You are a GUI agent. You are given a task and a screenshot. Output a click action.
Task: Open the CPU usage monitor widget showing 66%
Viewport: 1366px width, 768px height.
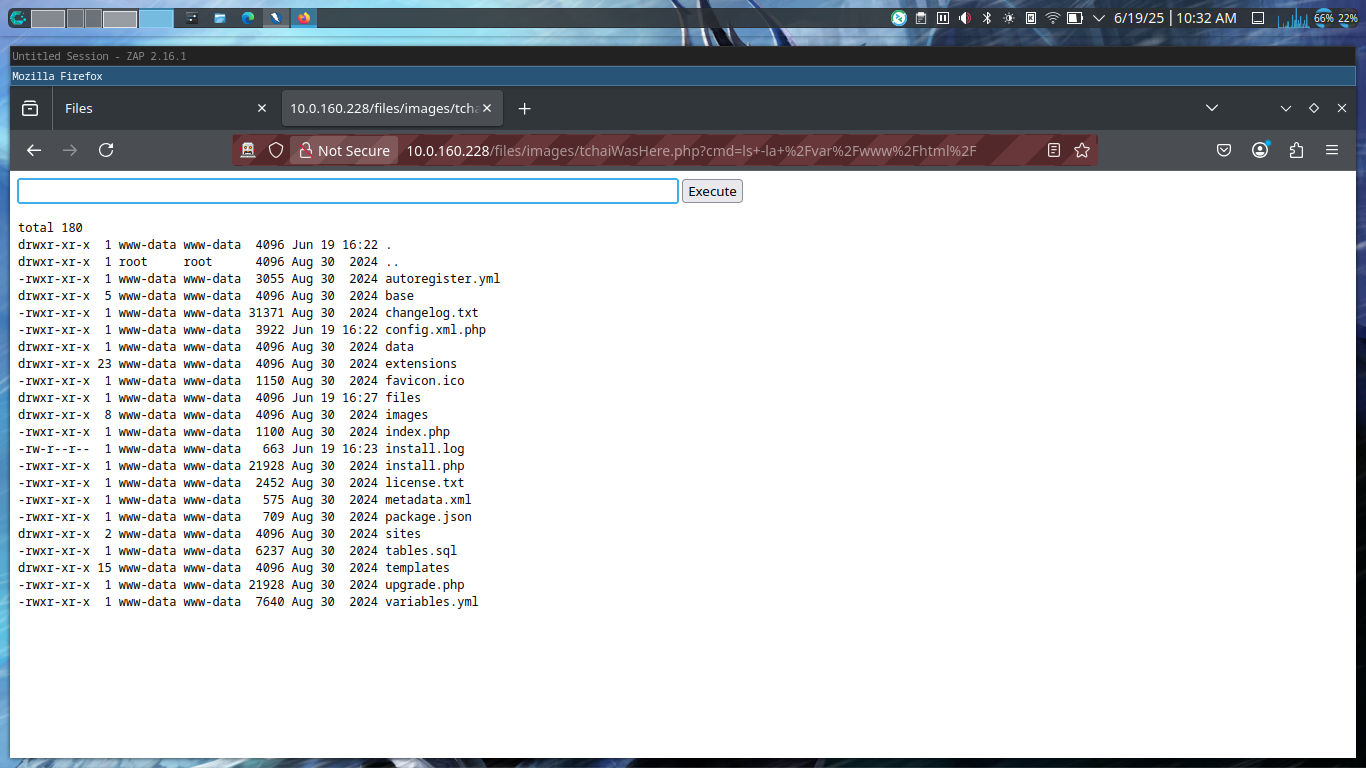pyautogui.click(x=1322, y=18)
